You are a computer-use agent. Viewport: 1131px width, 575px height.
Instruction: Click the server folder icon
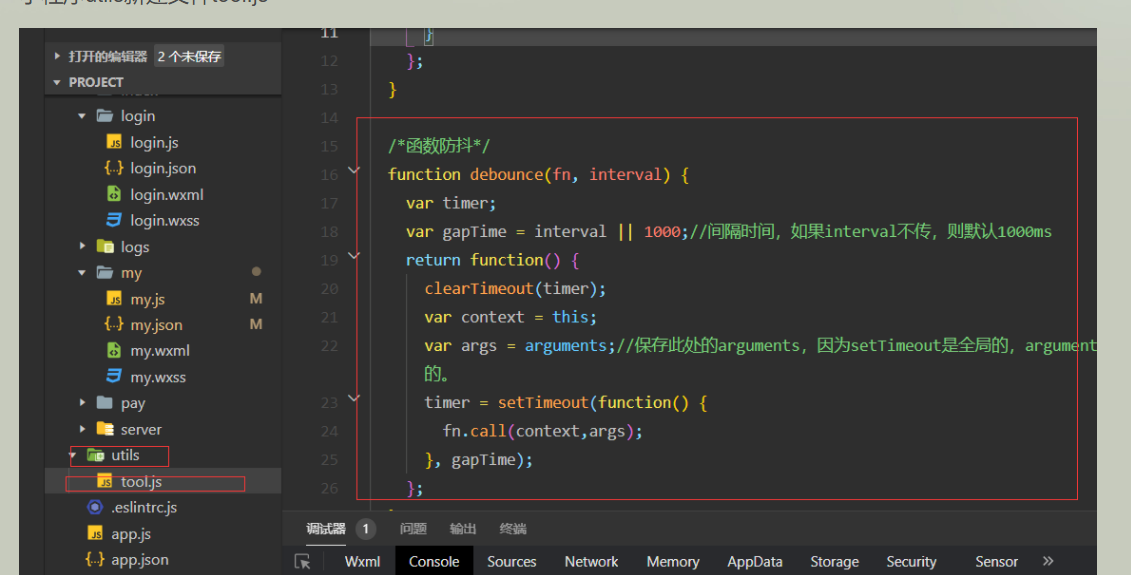pos(105,429)
